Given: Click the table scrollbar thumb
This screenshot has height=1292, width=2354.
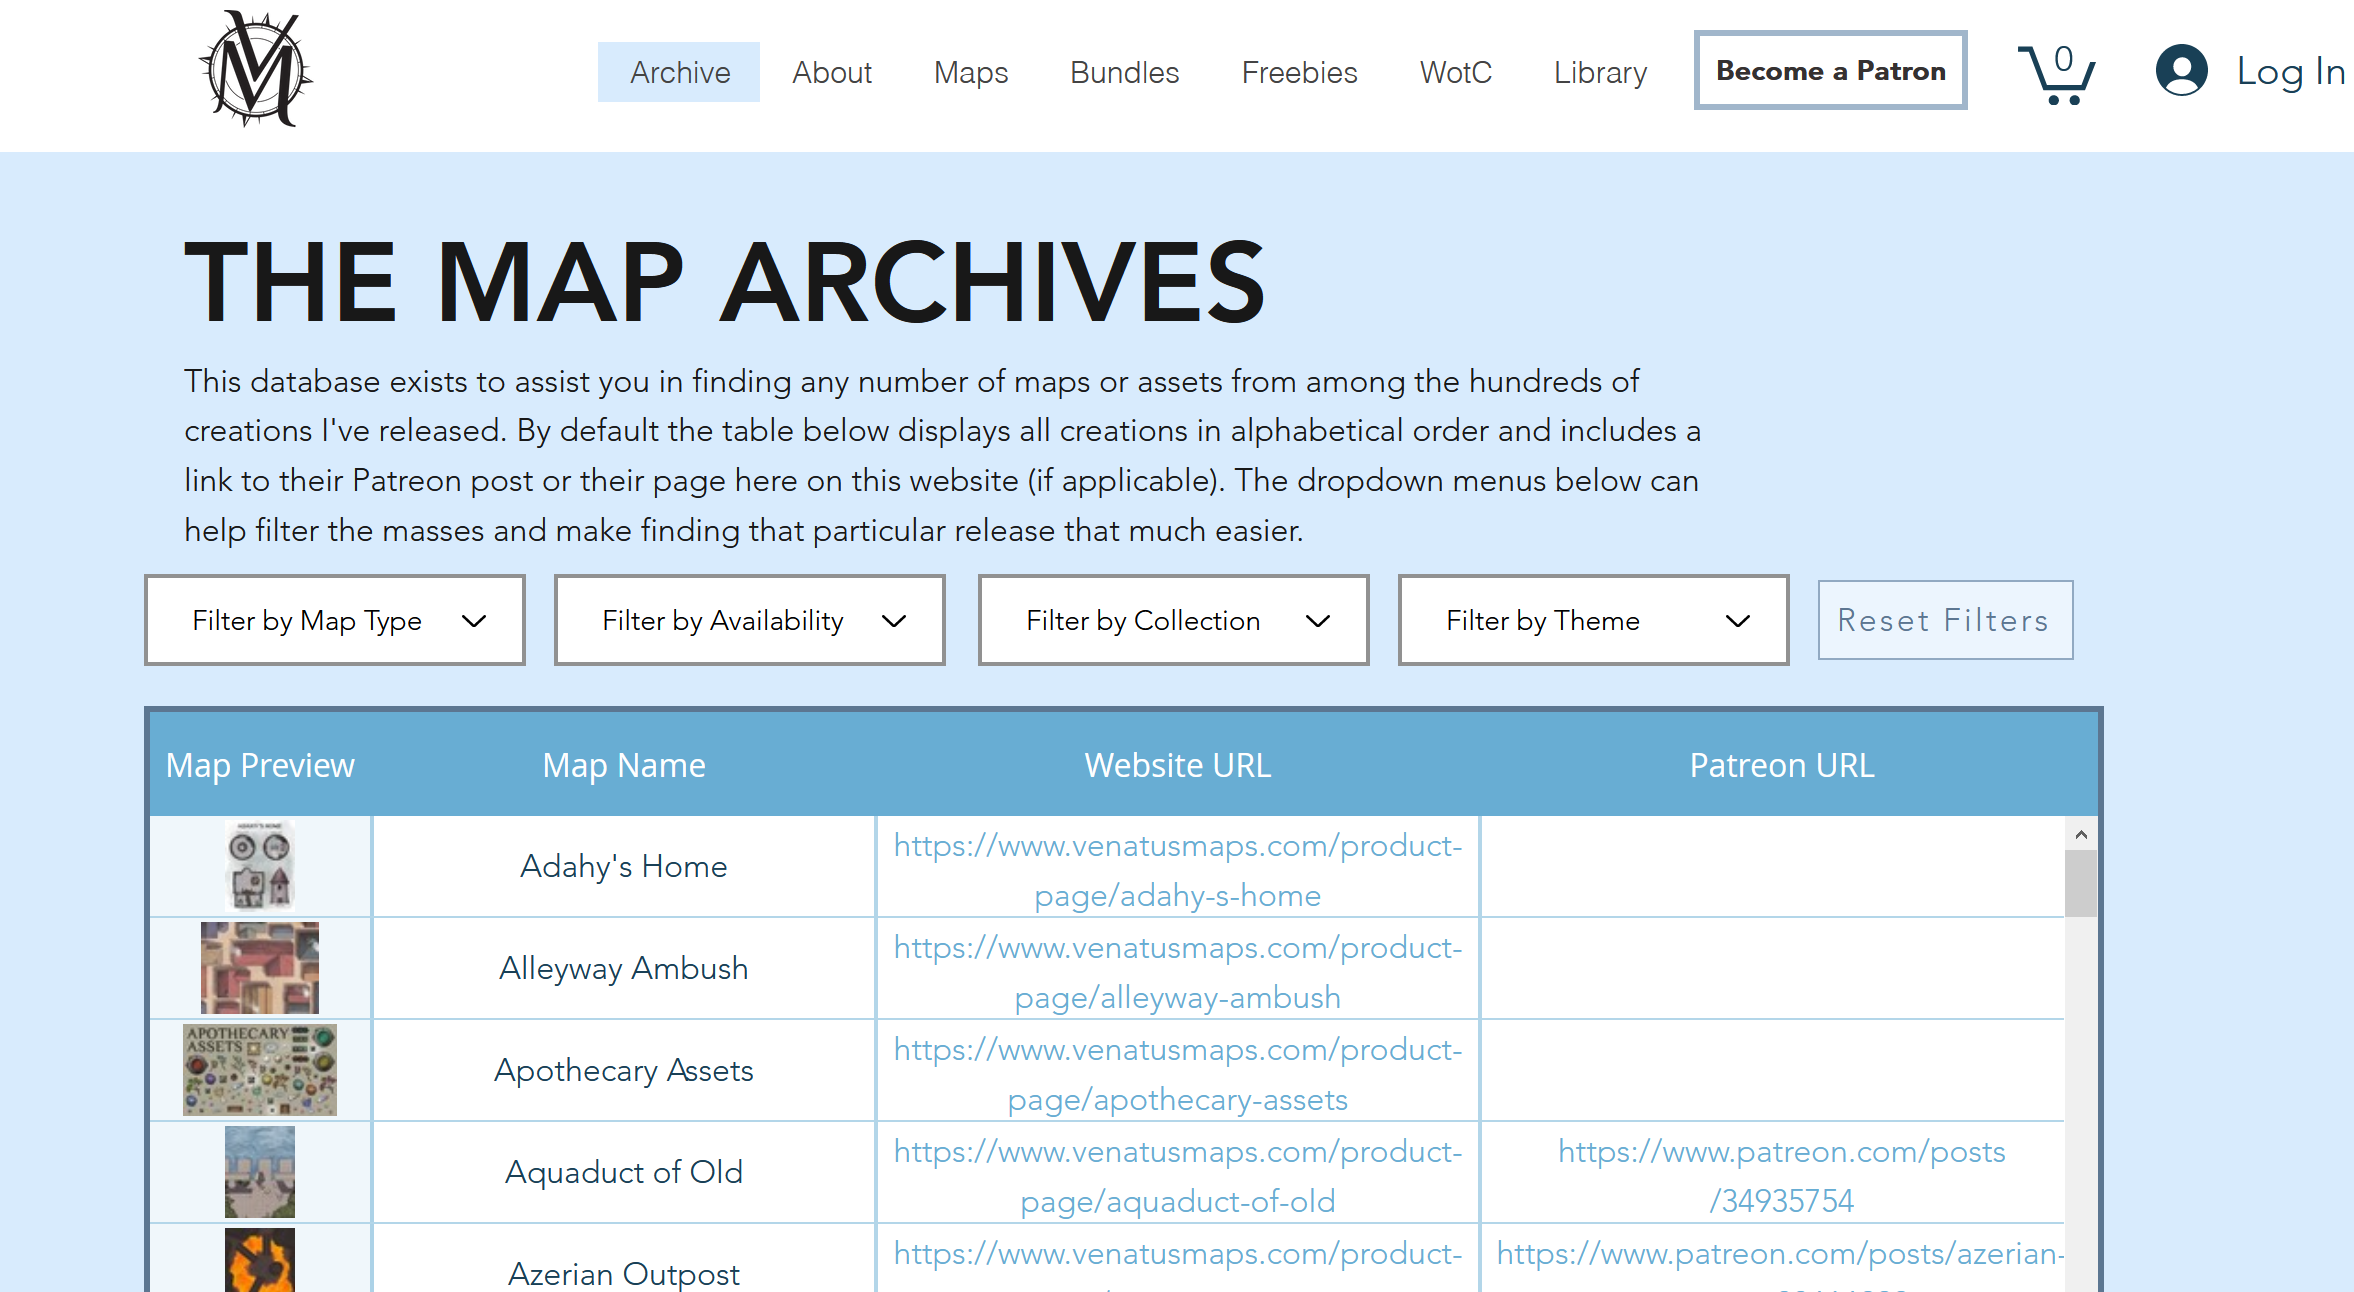Looking at the screenshot, I should [x=2081, y=883].
